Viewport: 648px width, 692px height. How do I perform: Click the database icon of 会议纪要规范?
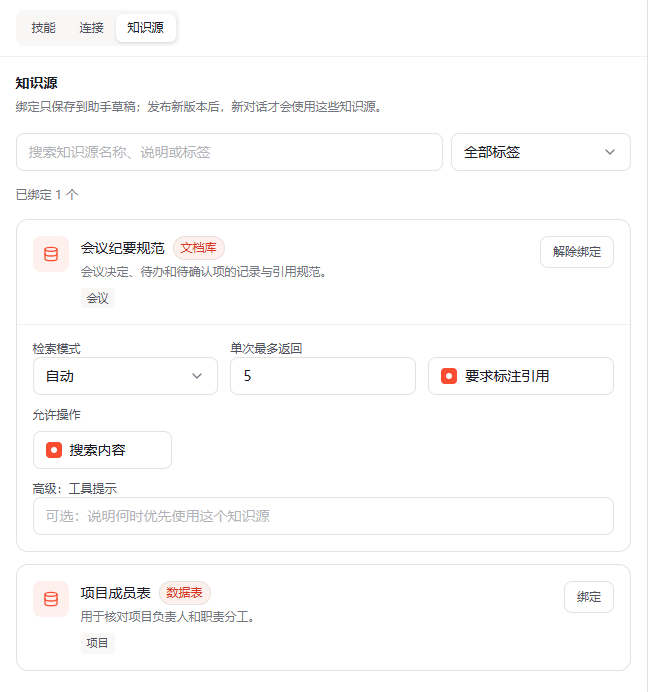click(51, 254)
